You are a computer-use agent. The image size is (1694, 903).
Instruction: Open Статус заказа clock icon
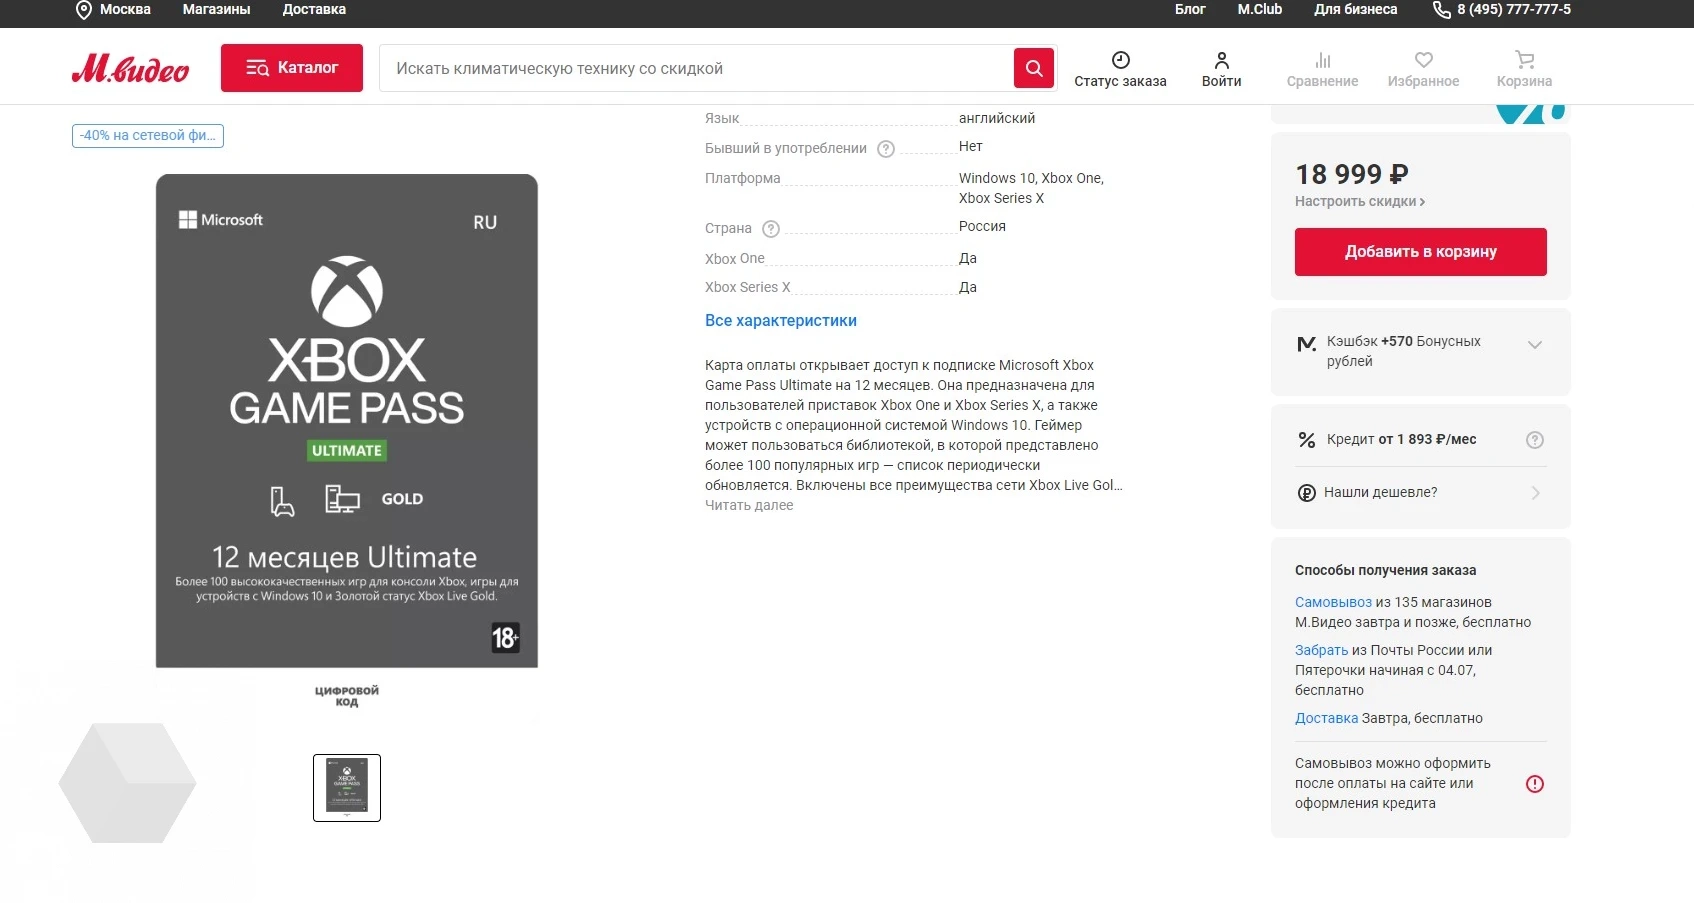click(x=1121, y=60)
